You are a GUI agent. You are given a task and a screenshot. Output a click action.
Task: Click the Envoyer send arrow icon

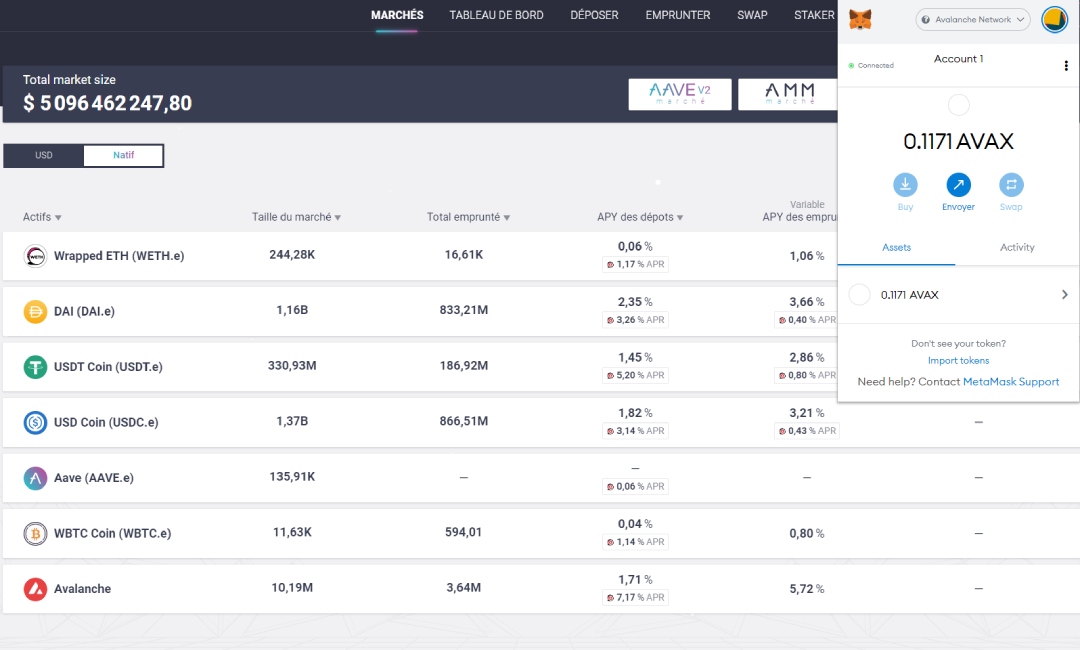pos(958,185)
